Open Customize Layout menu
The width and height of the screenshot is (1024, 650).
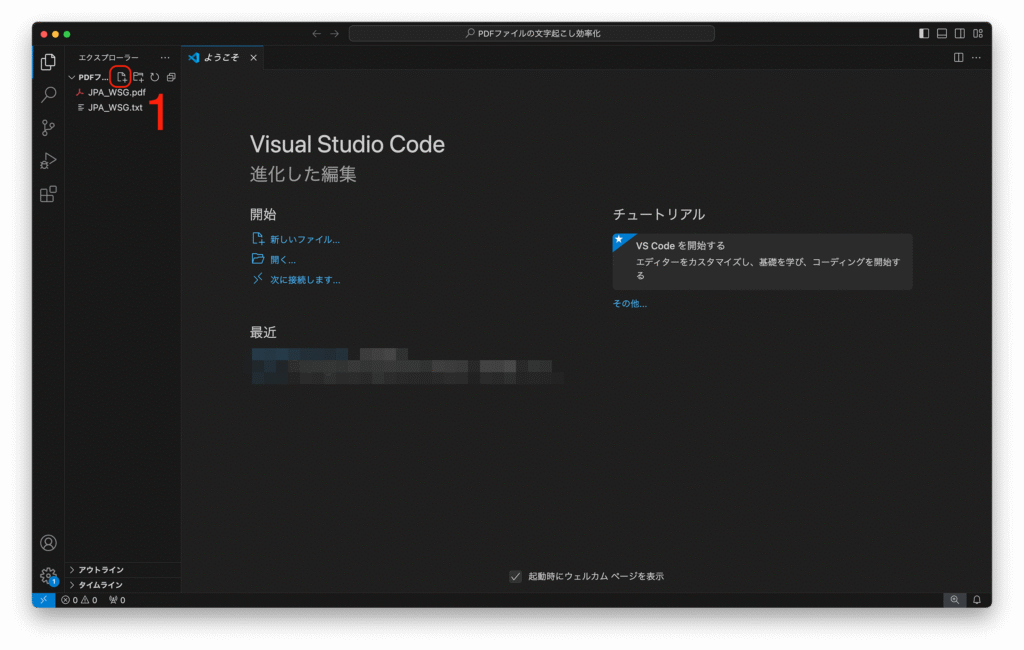pyautogui.click(x=978, y=33)
